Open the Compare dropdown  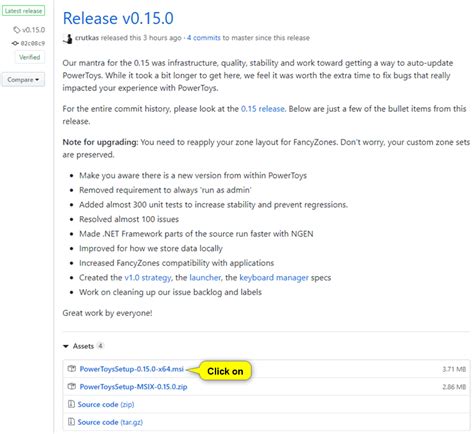(x=23, y=80)
